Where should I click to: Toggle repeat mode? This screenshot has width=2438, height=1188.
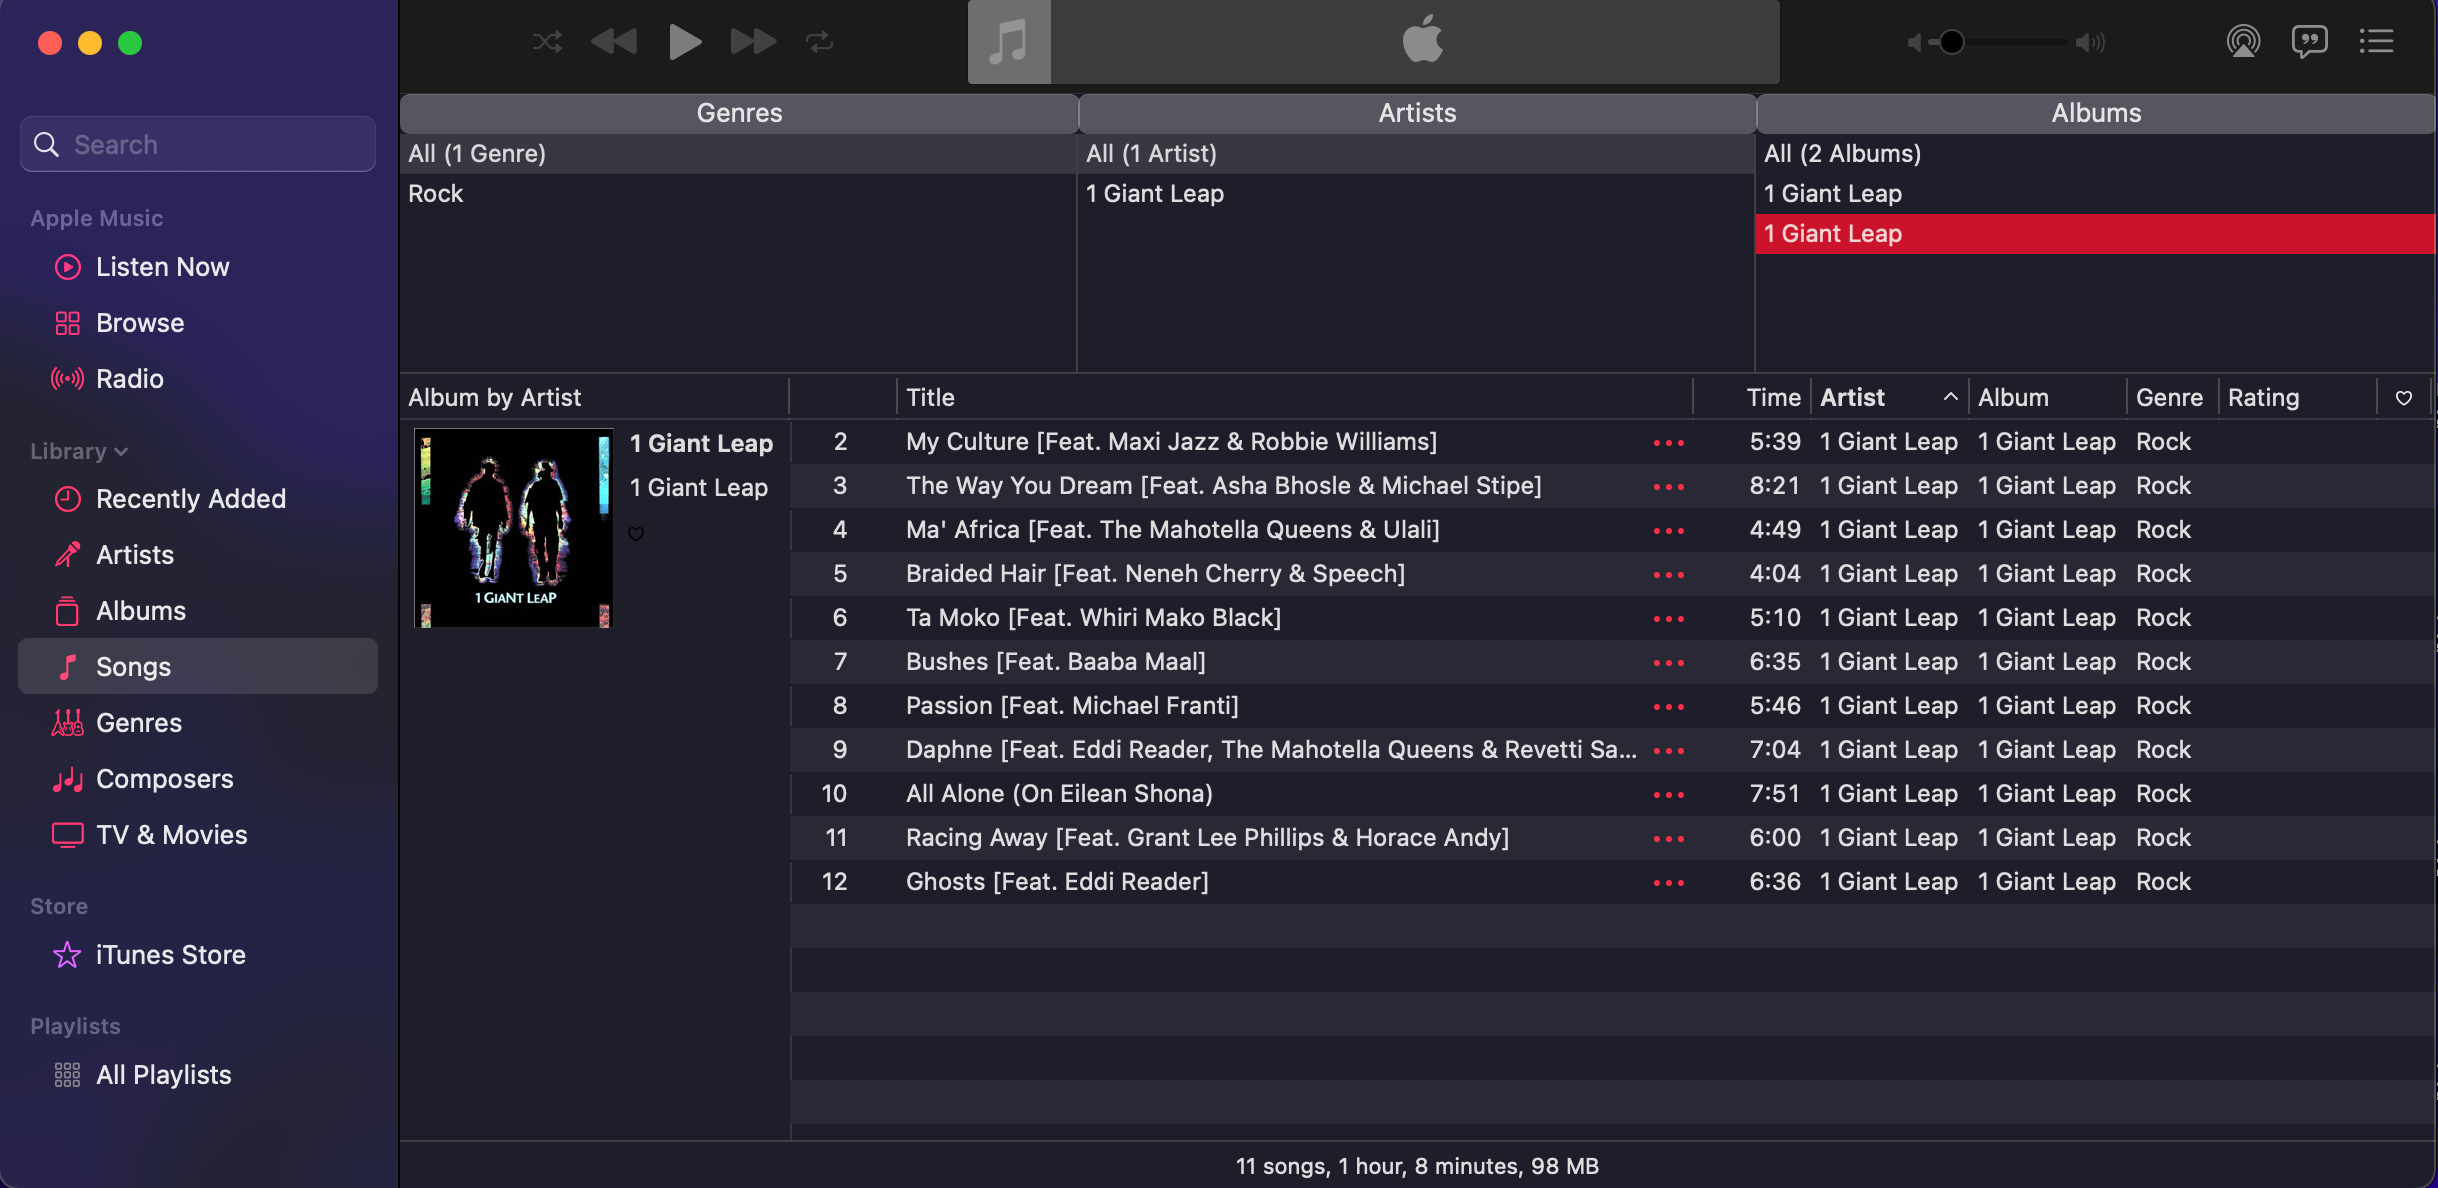(819, 41)
